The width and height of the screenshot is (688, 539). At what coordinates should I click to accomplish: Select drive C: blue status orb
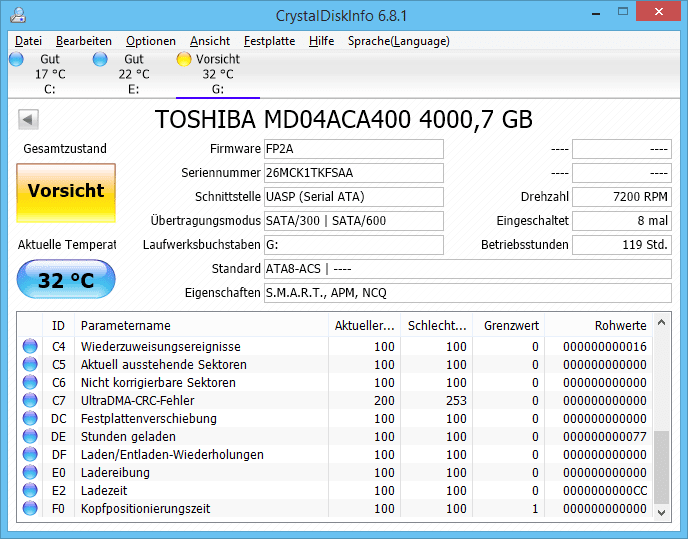[17, 59]
